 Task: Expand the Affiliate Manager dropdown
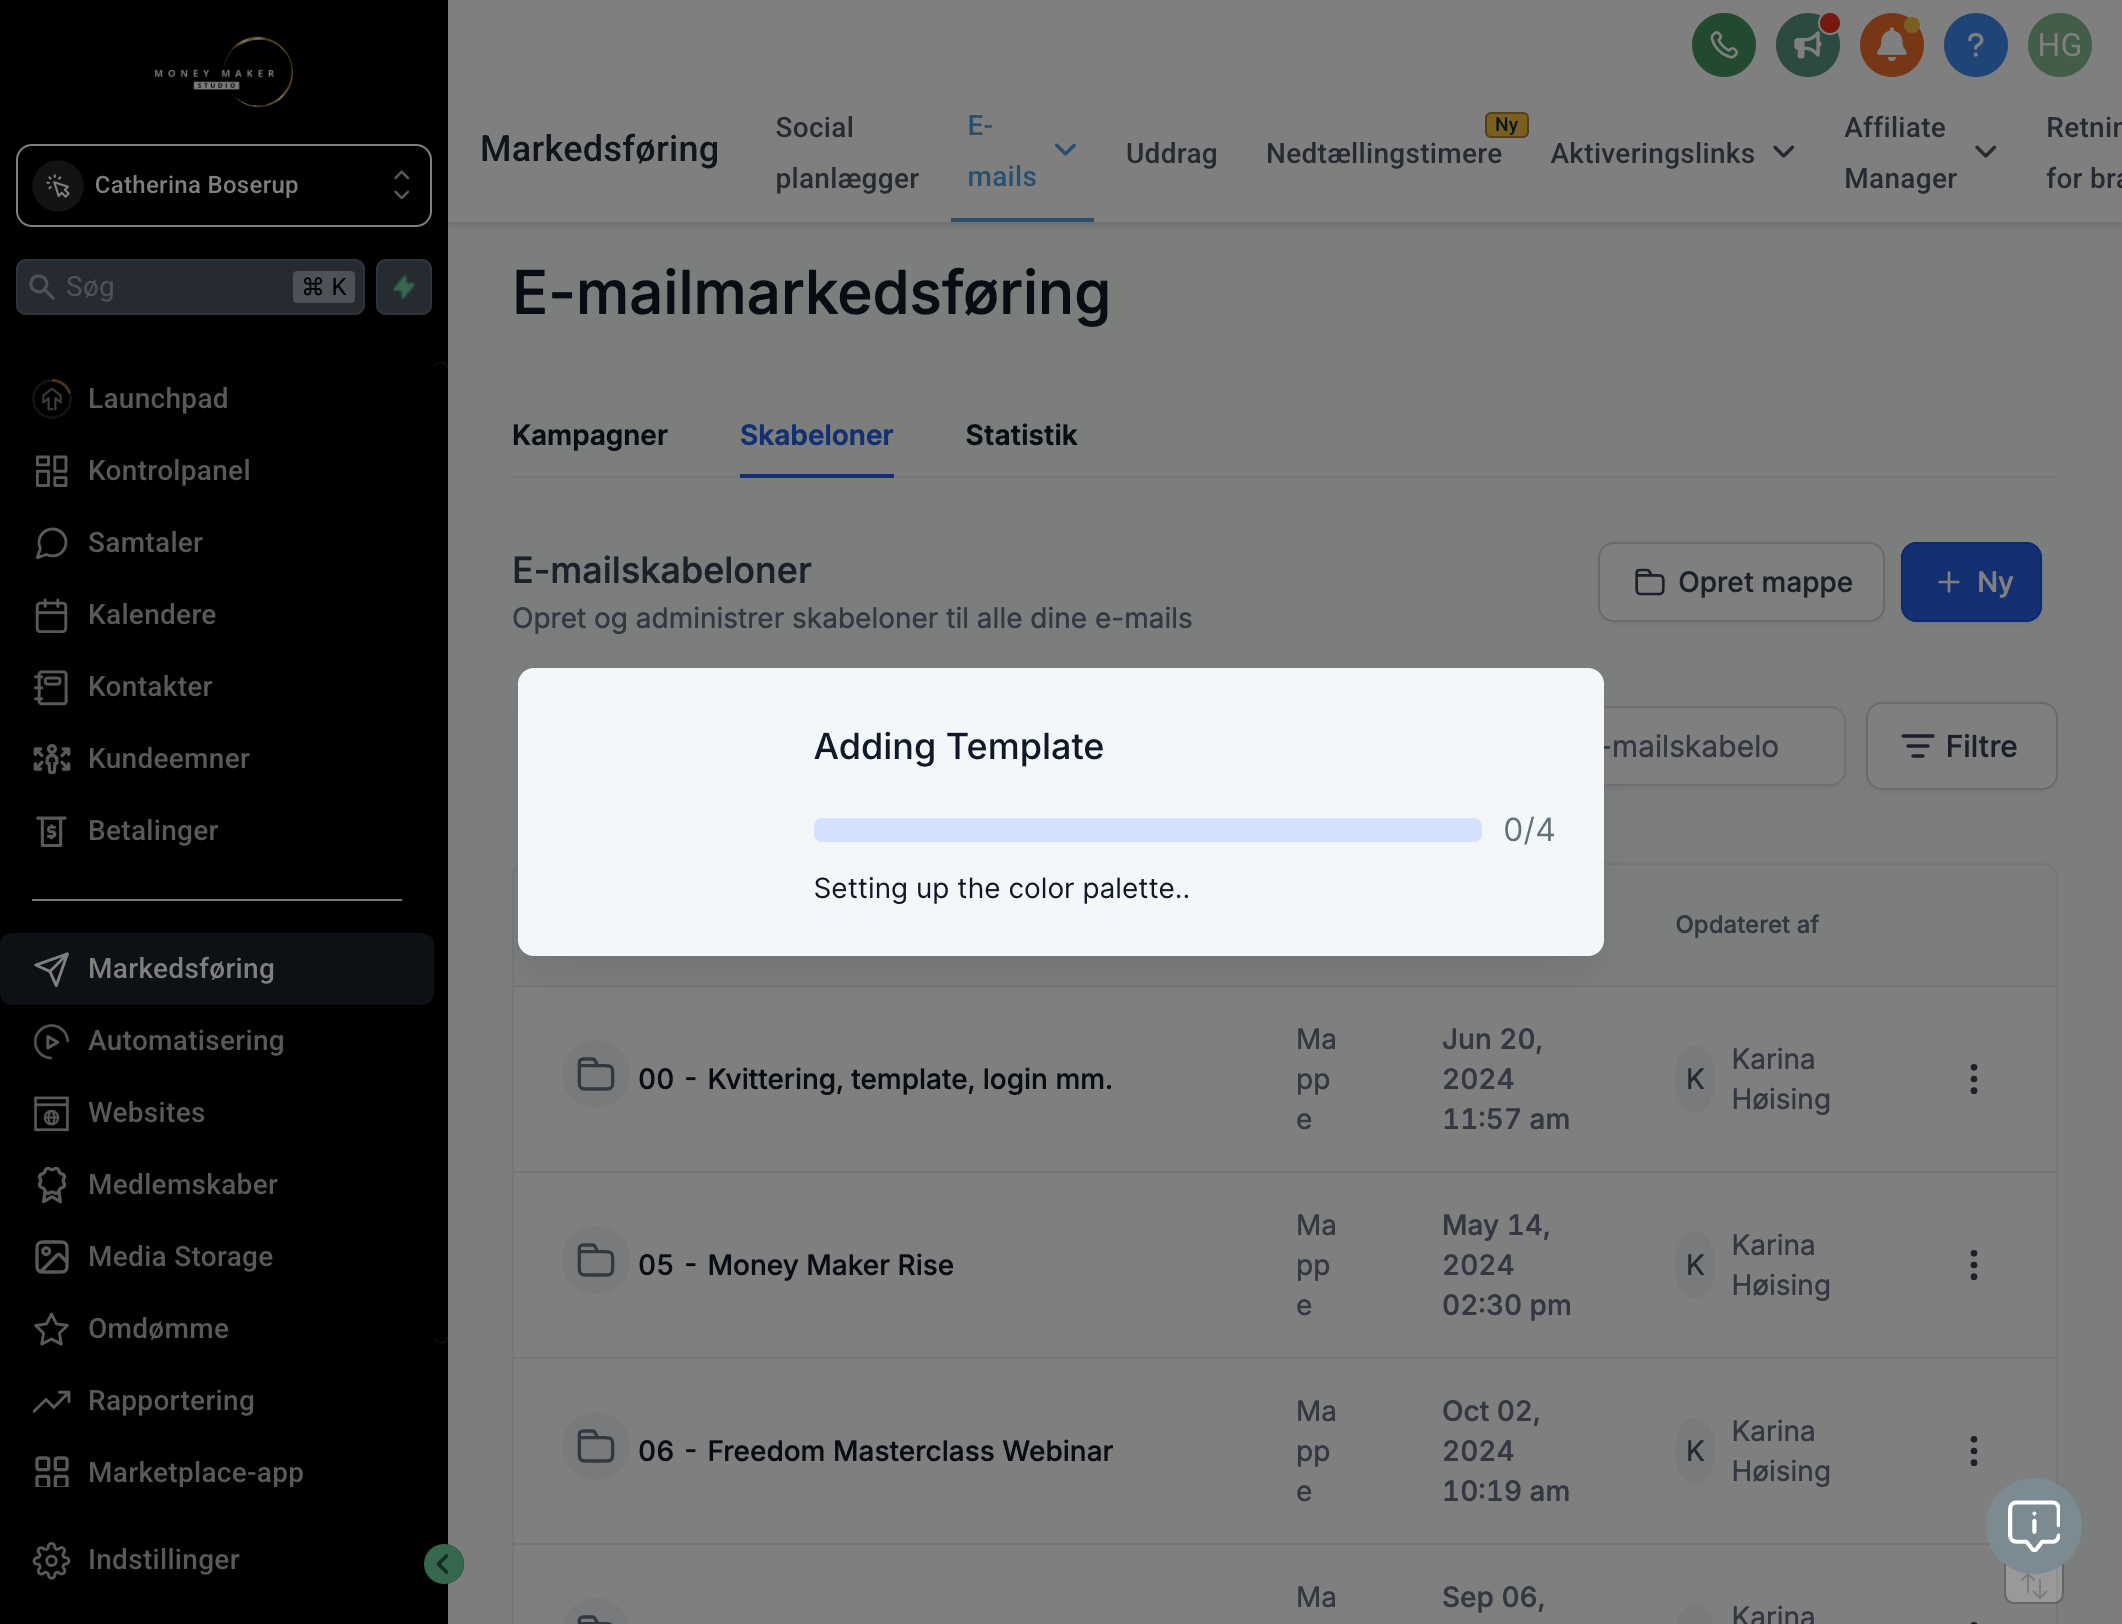pyautogui.click(x=1986, y=152)
